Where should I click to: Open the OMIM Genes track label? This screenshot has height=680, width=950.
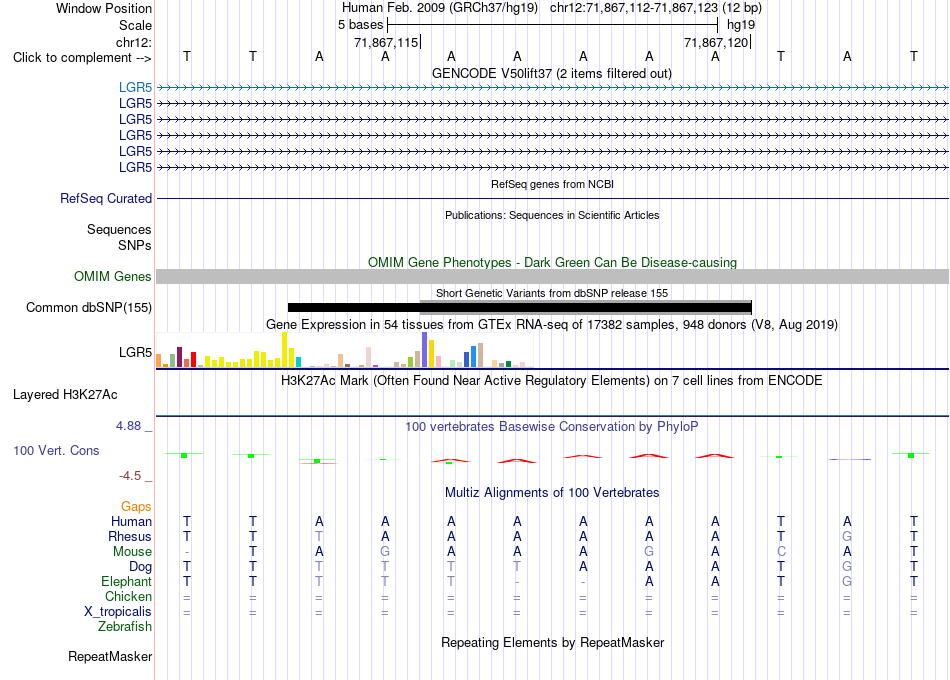click(112, 276)
